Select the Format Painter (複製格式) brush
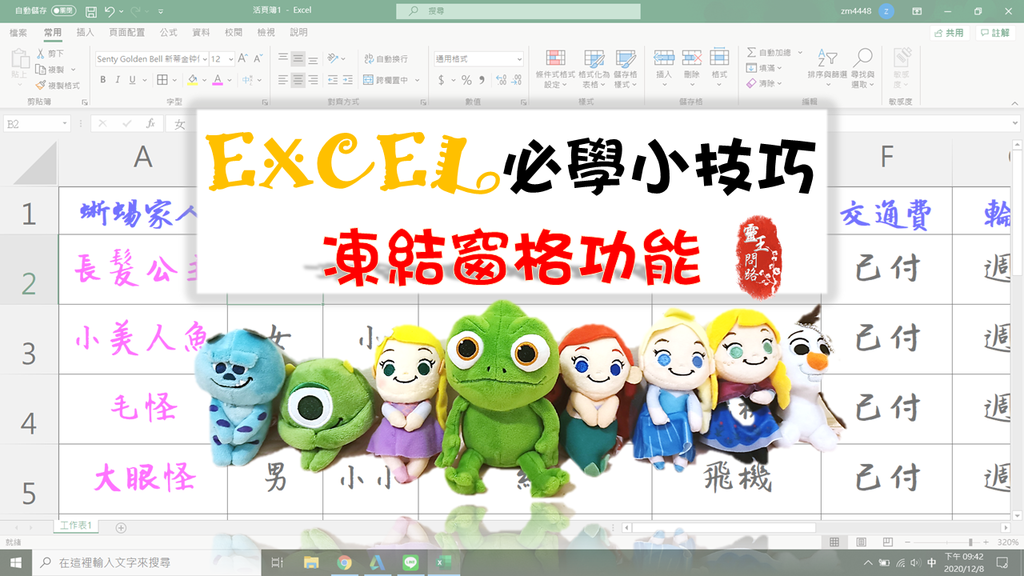1024x576 pixels. coord(40,85)
